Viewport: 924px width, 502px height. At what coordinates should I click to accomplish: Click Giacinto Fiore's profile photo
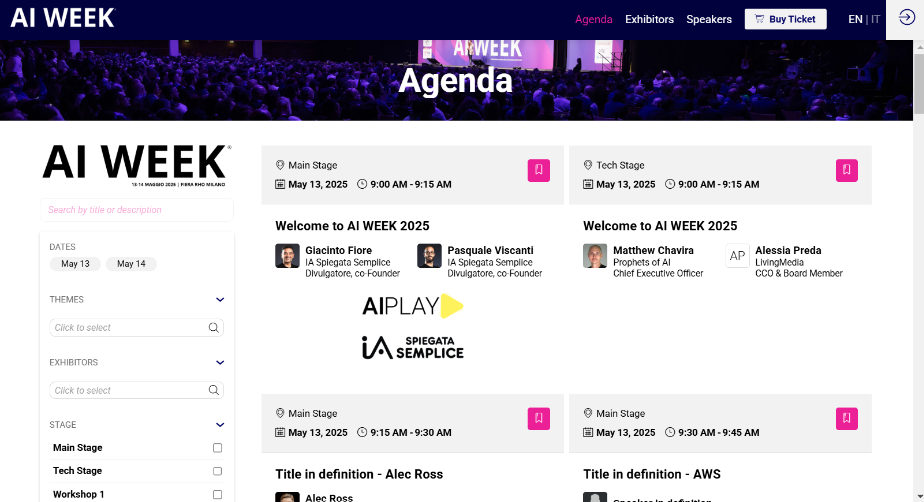(x=287, y=256)
